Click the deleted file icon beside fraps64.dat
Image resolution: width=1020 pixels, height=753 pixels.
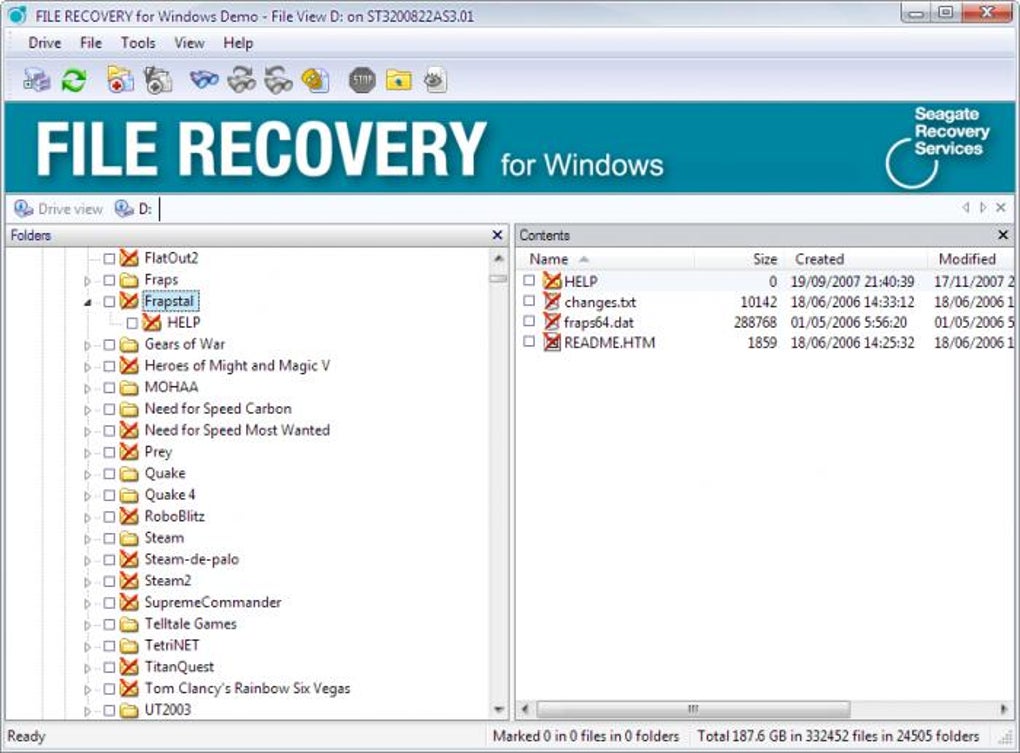coord(552,322)
